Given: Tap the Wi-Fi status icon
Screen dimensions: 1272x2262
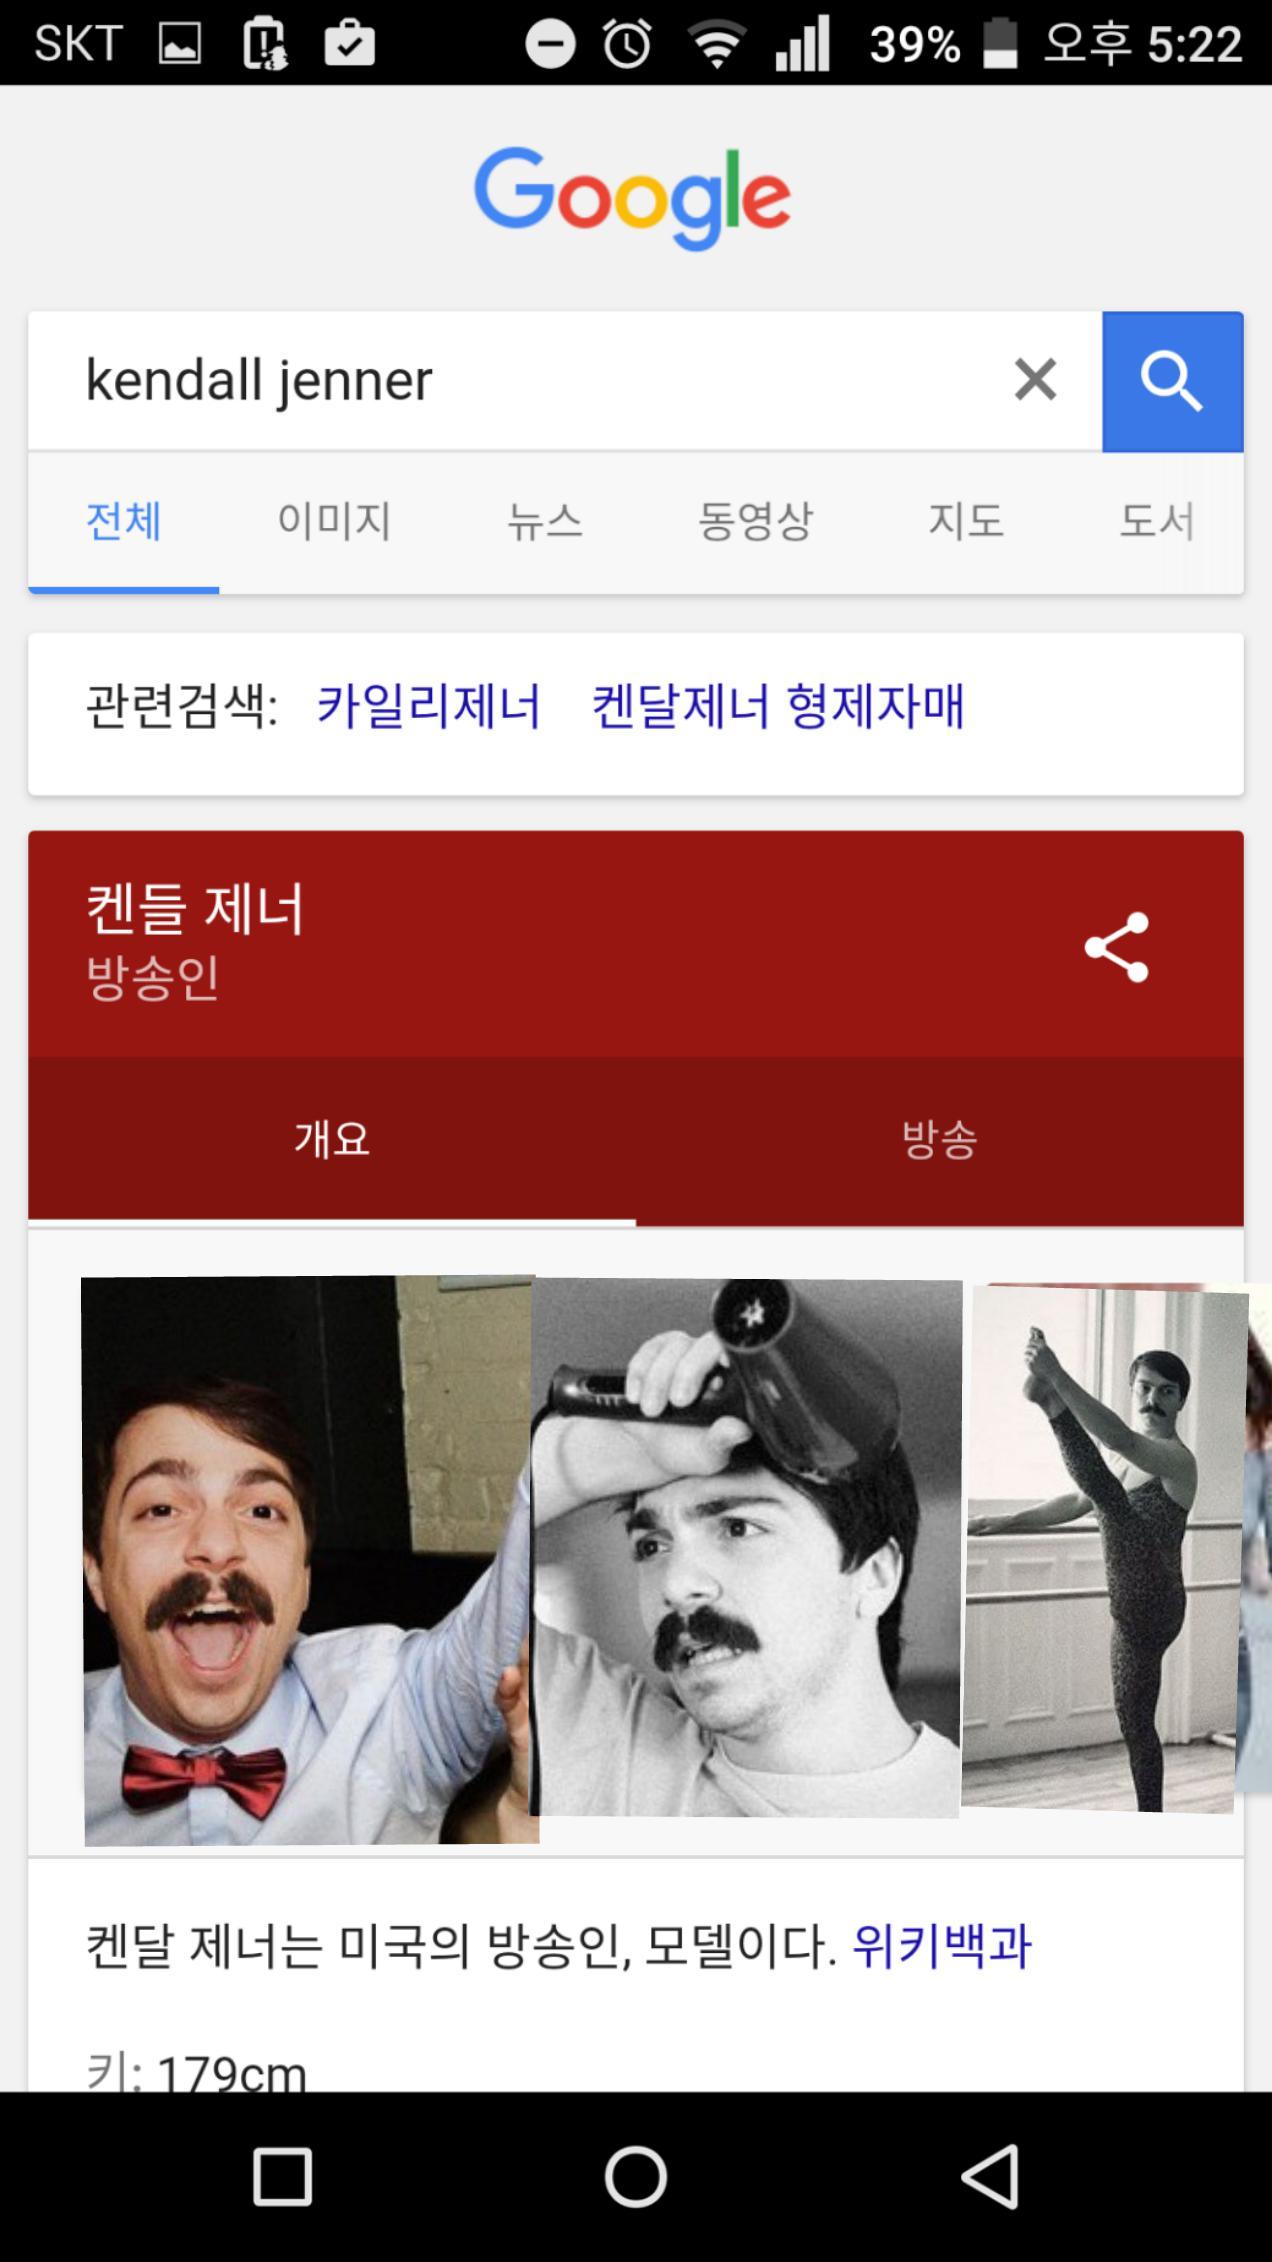Looking at the screenshot, I should coord(717,46).
